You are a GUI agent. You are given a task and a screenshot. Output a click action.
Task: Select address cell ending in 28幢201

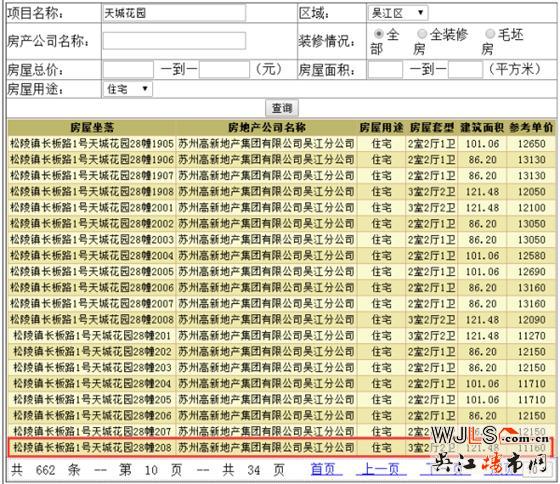tap(92, 336)
